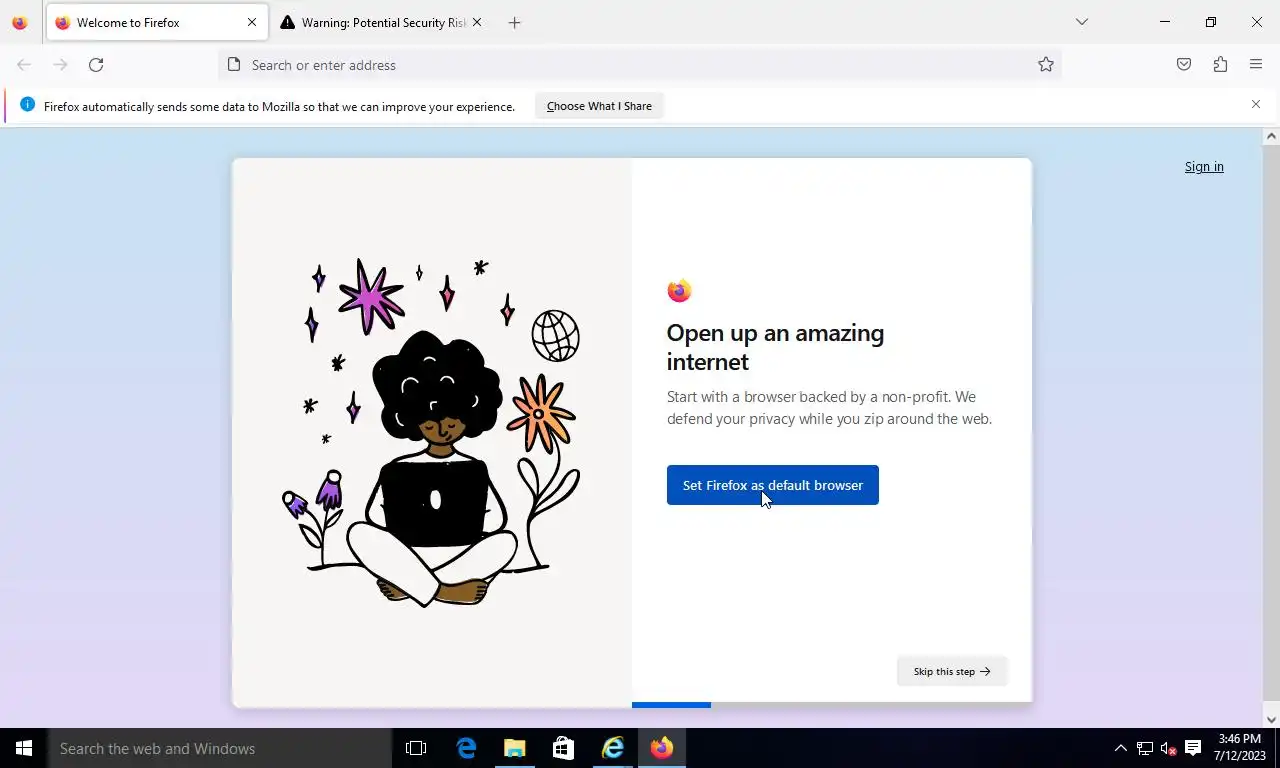
Task: Open the Save to Pocket icon
Action: pos(1184,65)
